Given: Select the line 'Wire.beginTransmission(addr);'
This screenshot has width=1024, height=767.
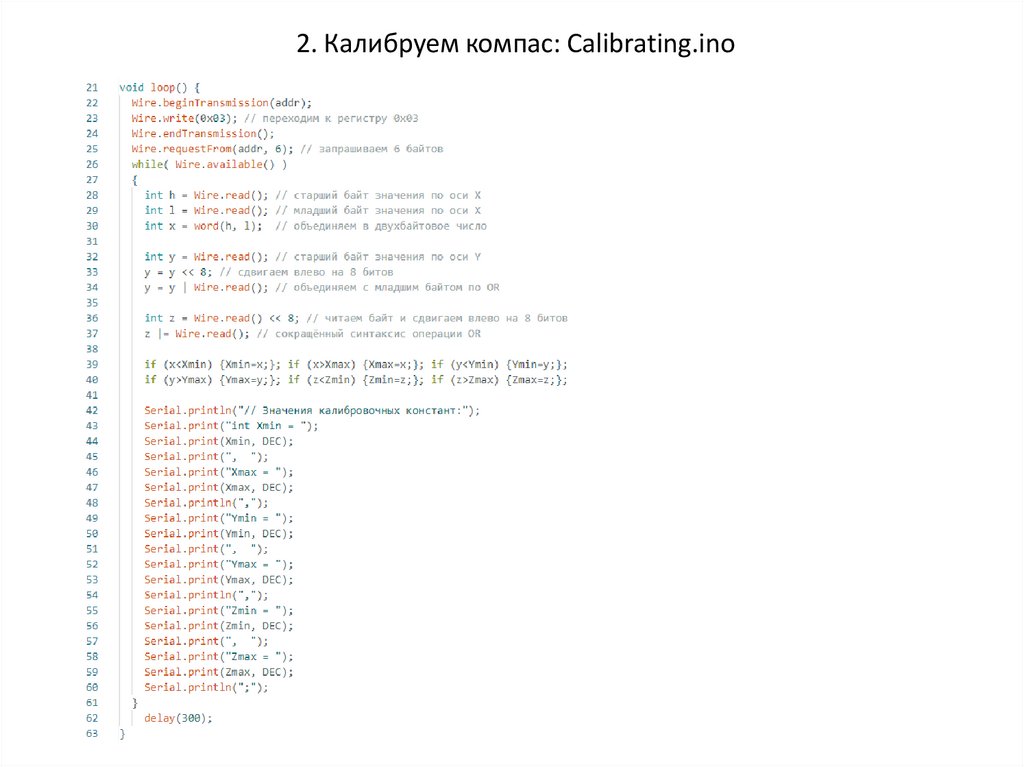Looking at the screenshot, I should point(221,103).
